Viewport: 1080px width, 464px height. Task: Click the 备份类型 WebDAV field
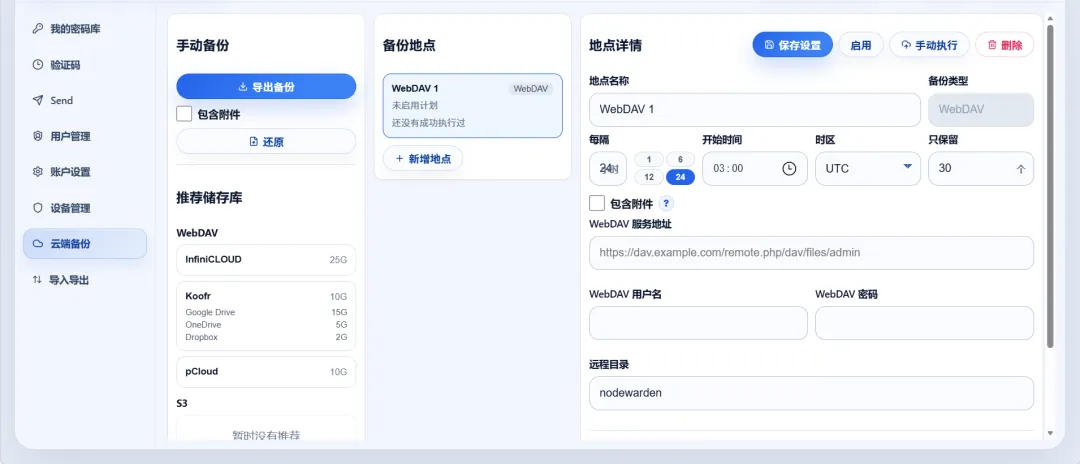(x=981, y=109)
